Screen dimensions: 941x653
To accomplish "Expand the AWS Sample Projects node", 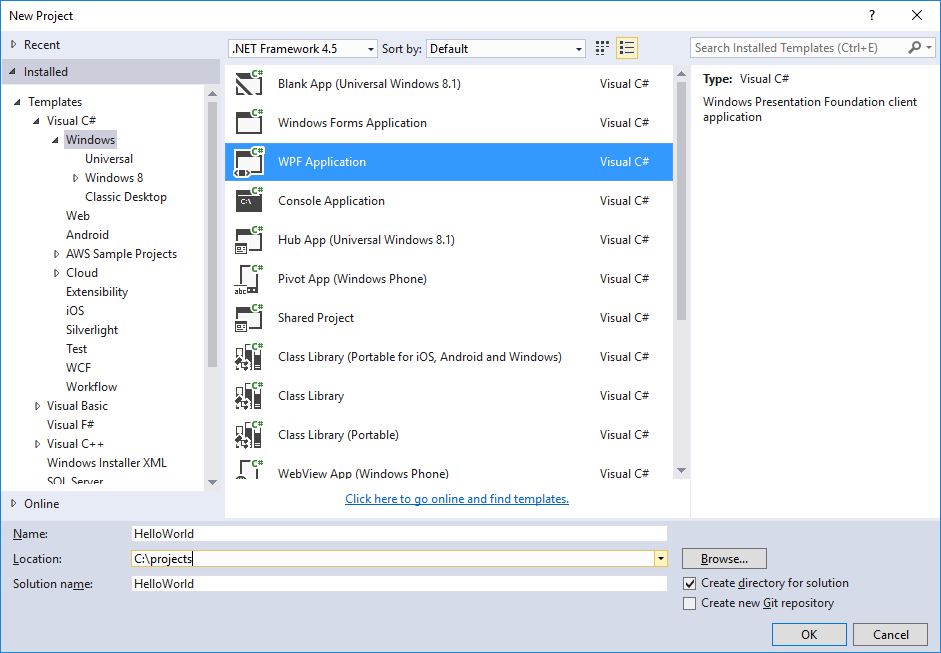I will (x=56, y=254).
